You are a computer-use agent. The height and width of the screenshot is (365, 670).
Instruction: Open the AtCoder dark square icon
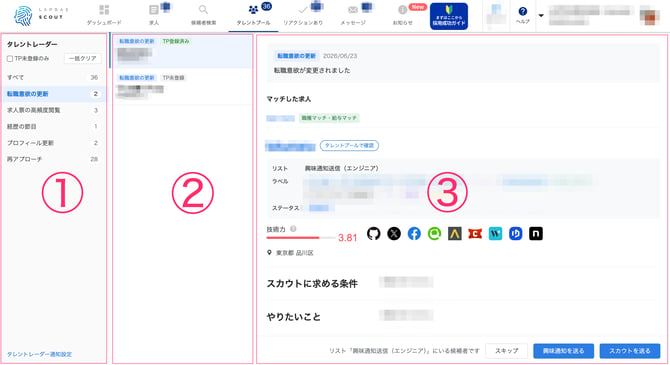455,233
